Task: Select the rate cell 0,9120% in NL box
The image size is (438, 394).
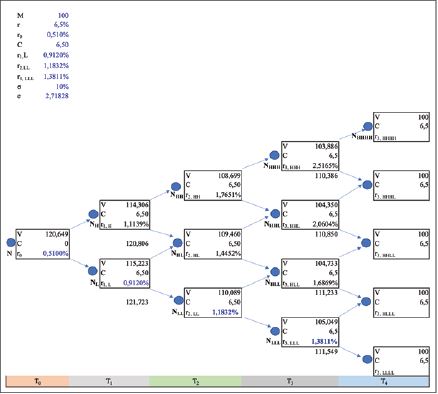Action: (x=136, y=283)
